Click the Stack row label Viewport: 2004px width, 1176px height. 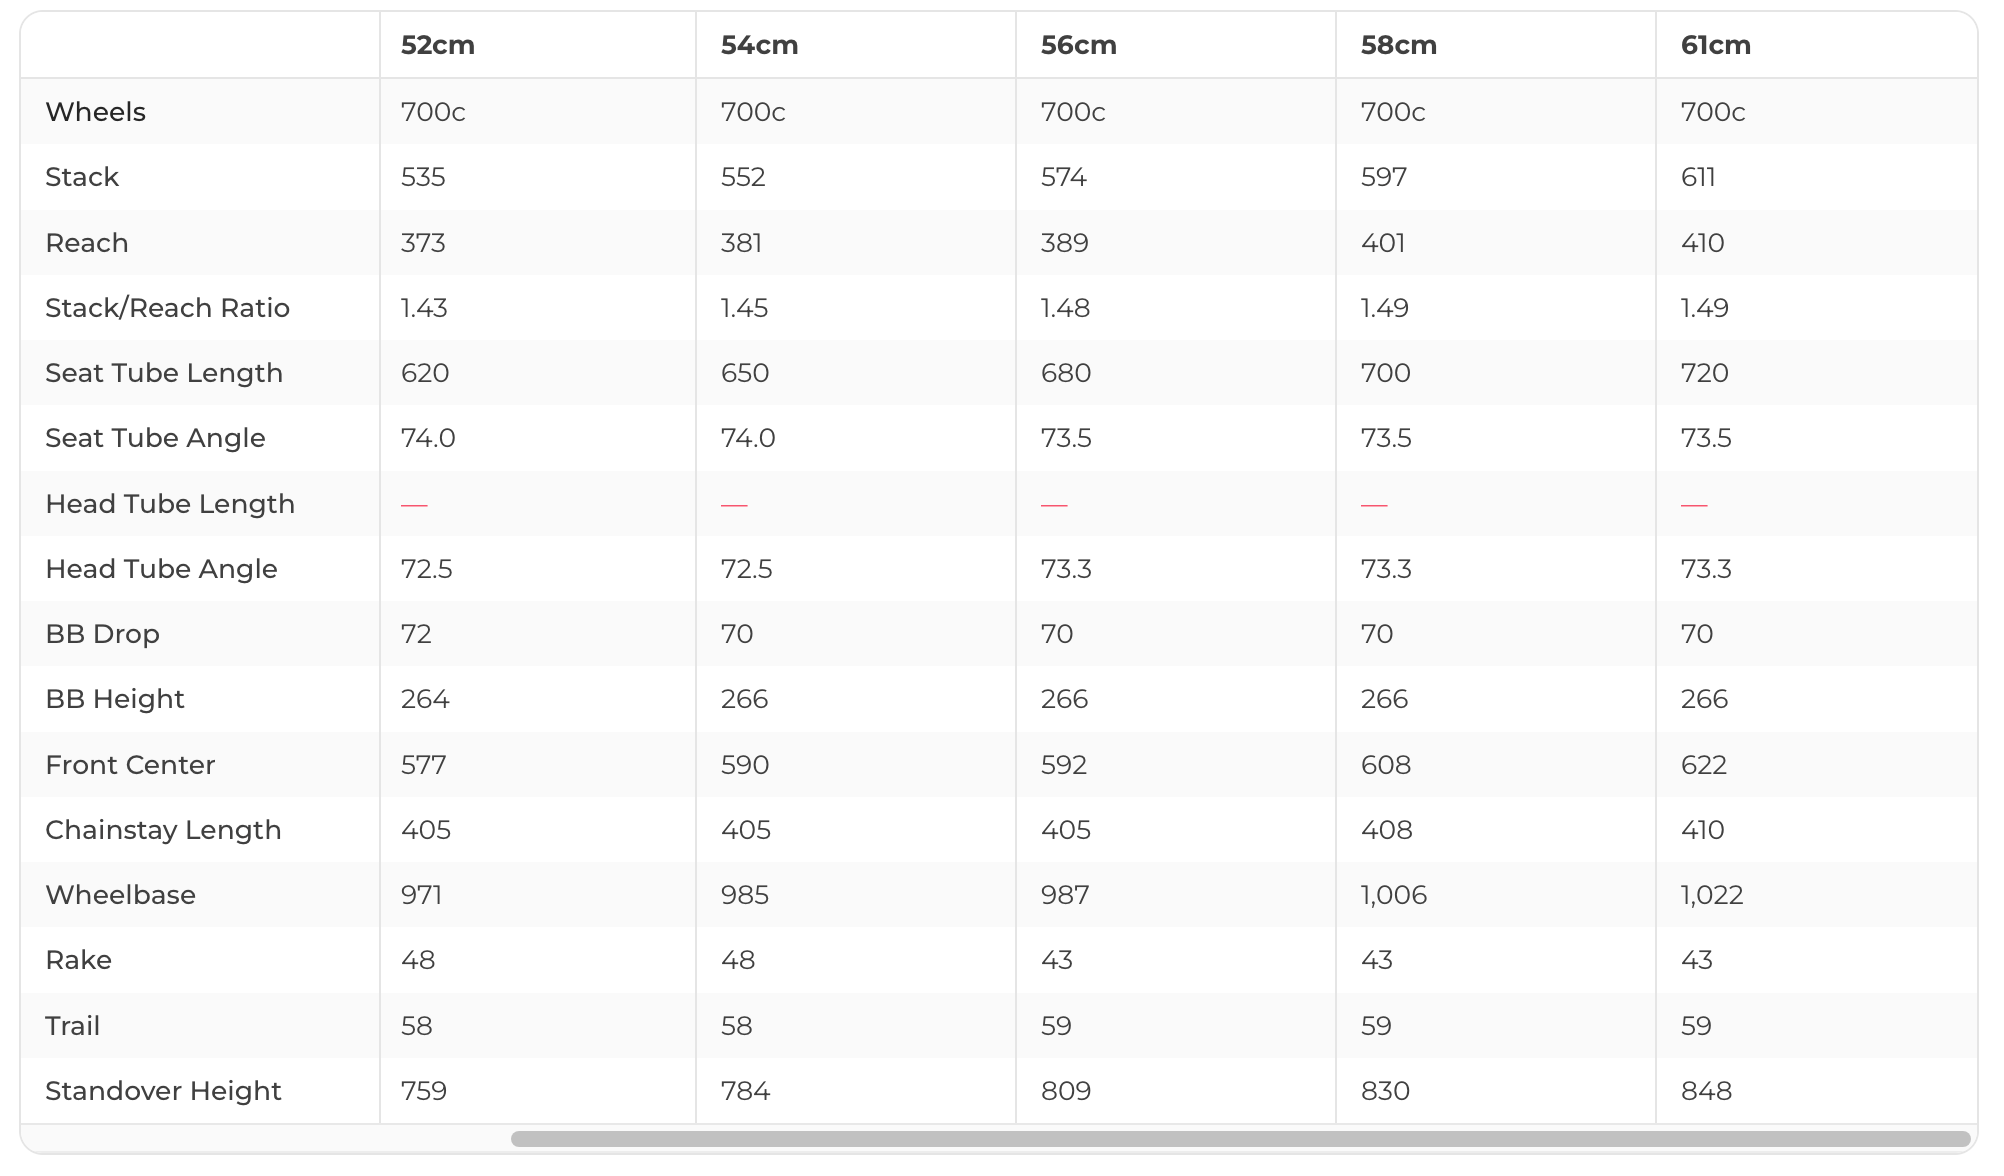coord(82,177)
